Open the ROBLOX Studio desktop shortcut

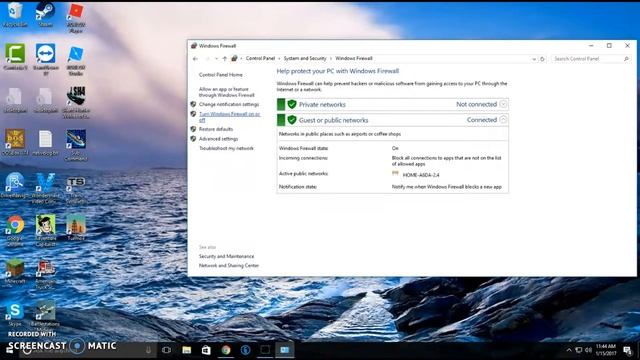(76, 60)
